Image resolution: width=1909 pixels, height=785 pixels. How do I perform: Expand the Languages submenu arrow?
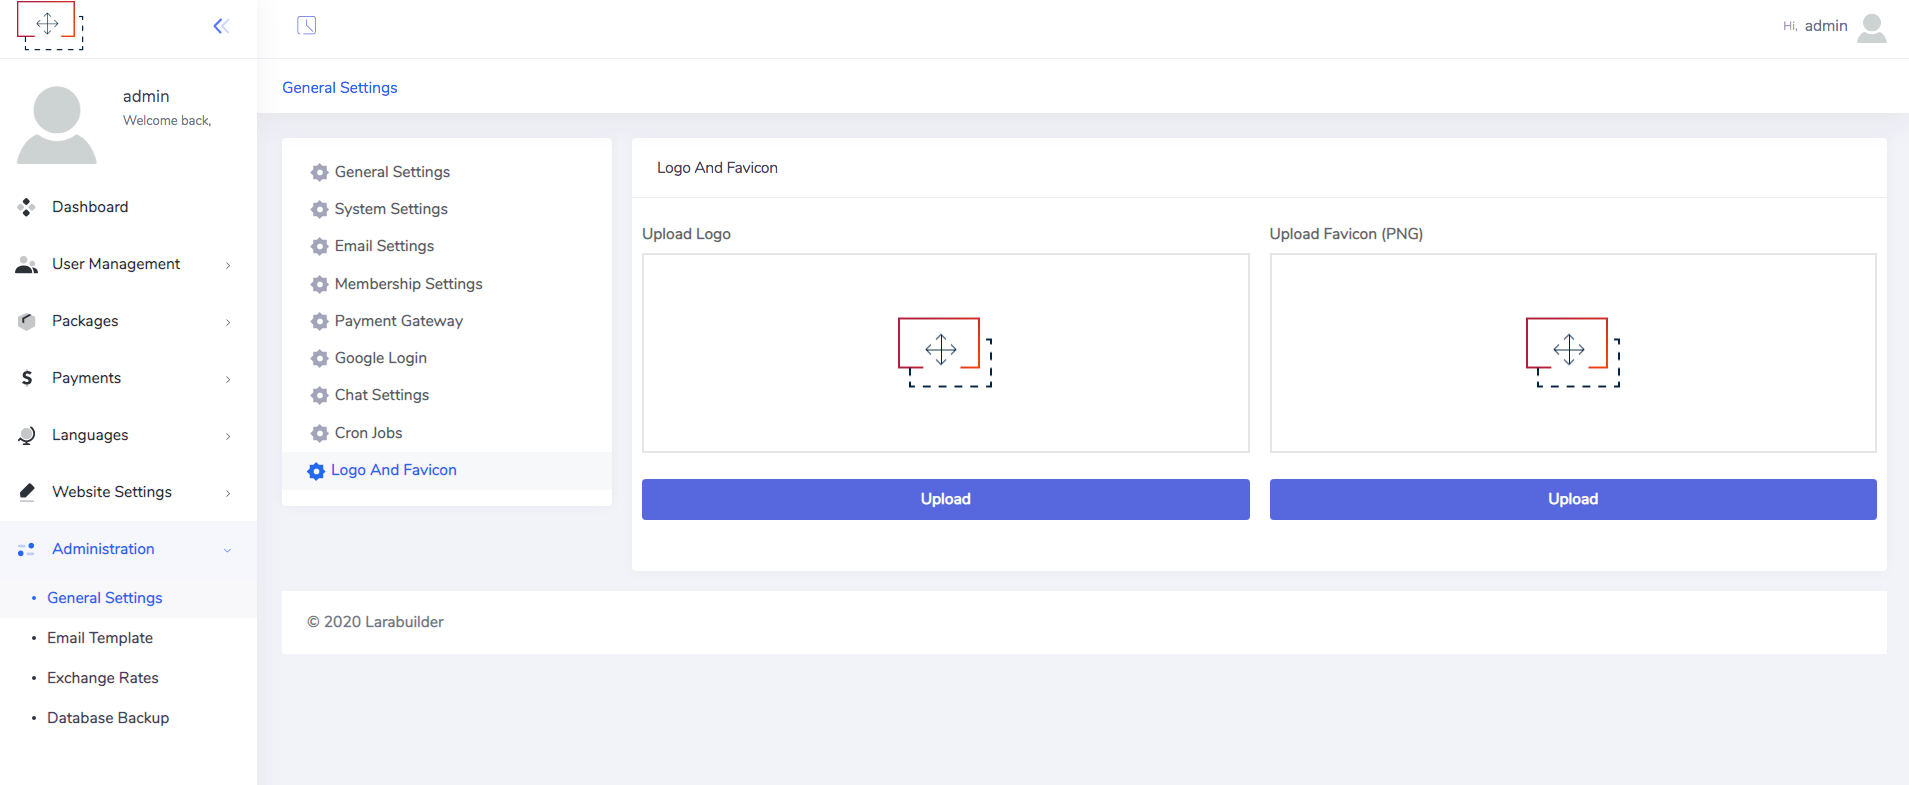[x=228, y=436]
